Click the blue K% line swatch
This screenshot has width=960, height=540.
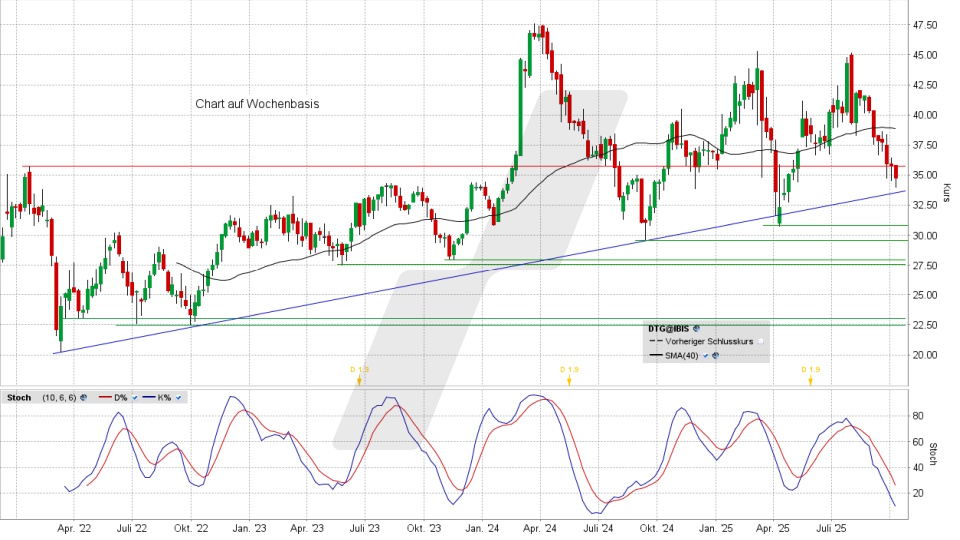(x=149, y=397)
